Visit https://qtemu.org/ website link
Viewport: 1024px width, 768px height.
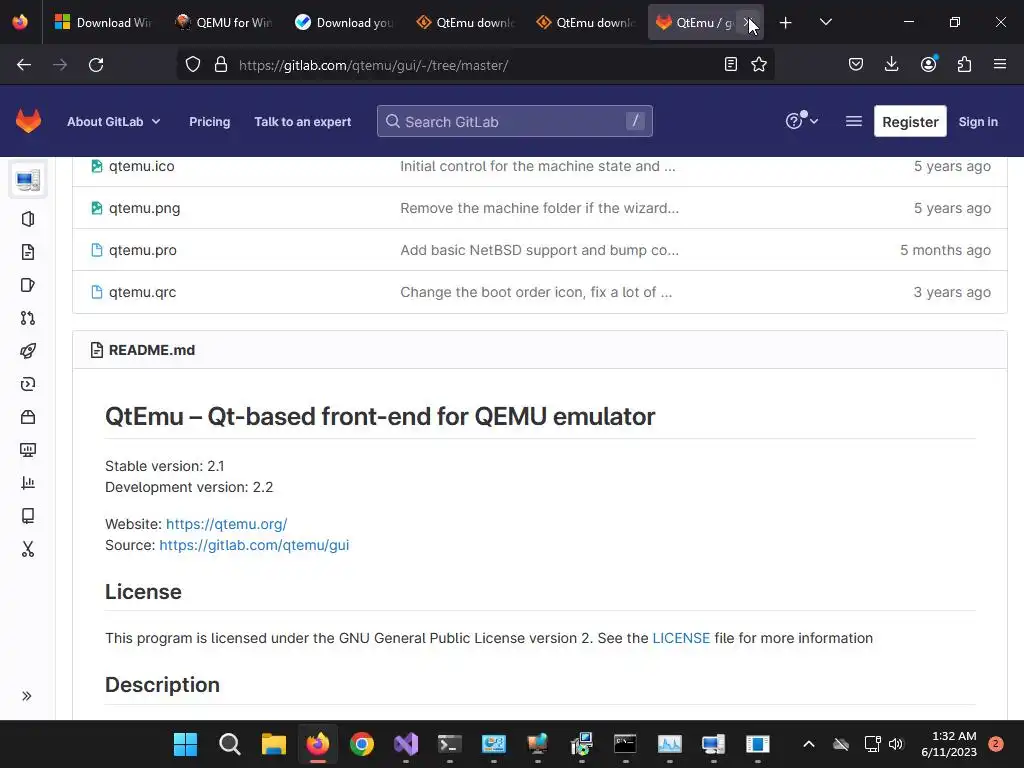click(226, 524)
